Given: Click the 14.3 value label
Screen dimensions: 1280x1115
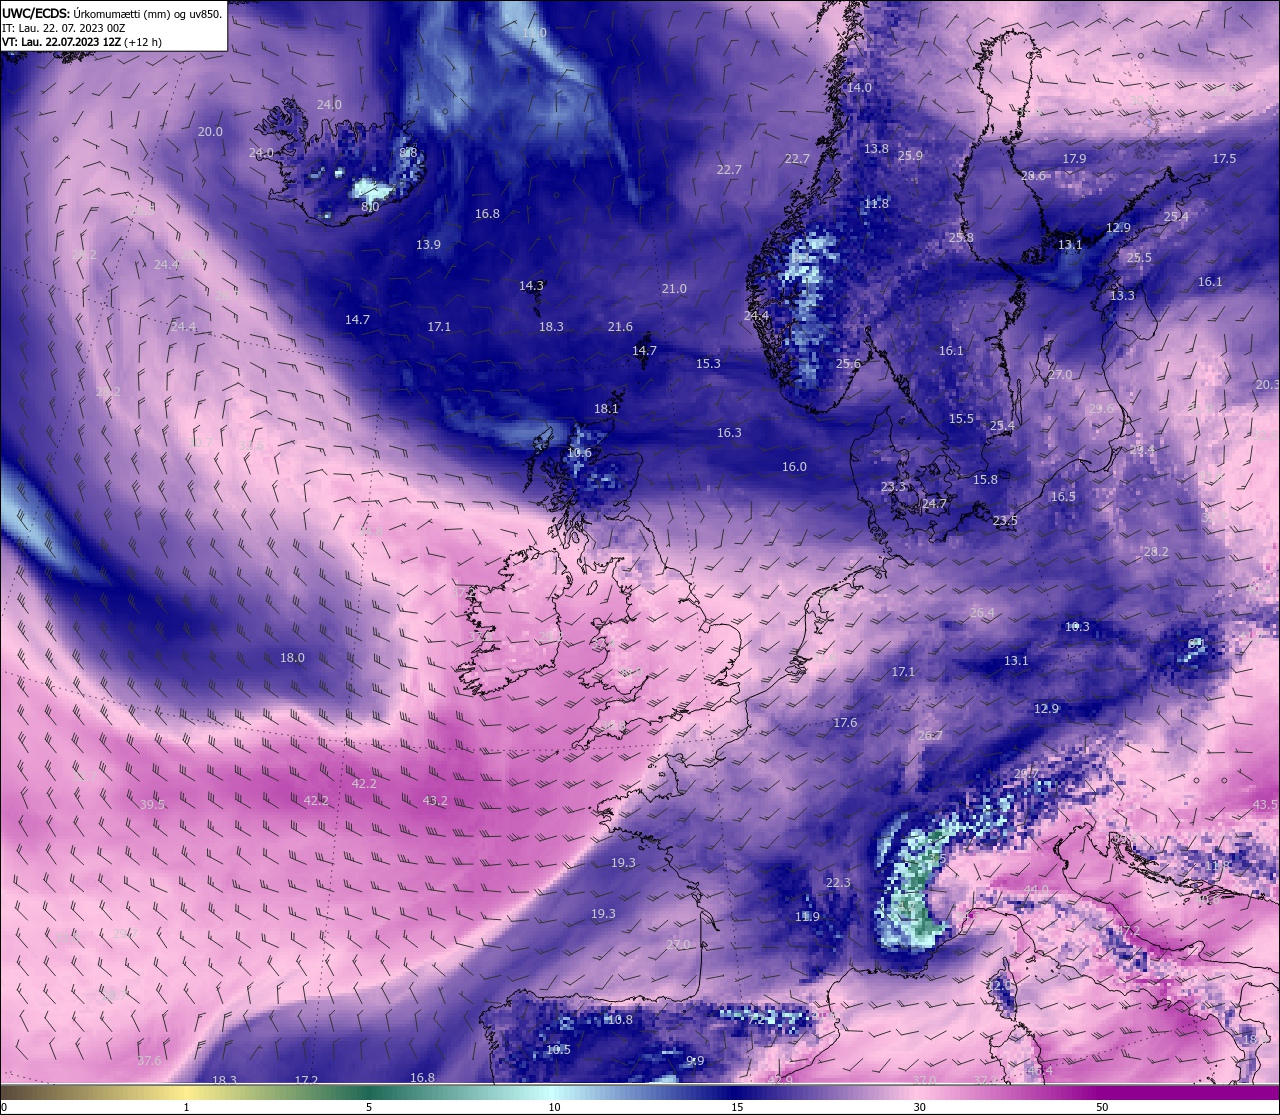Looking at the screenshot, I should [531, 286].
